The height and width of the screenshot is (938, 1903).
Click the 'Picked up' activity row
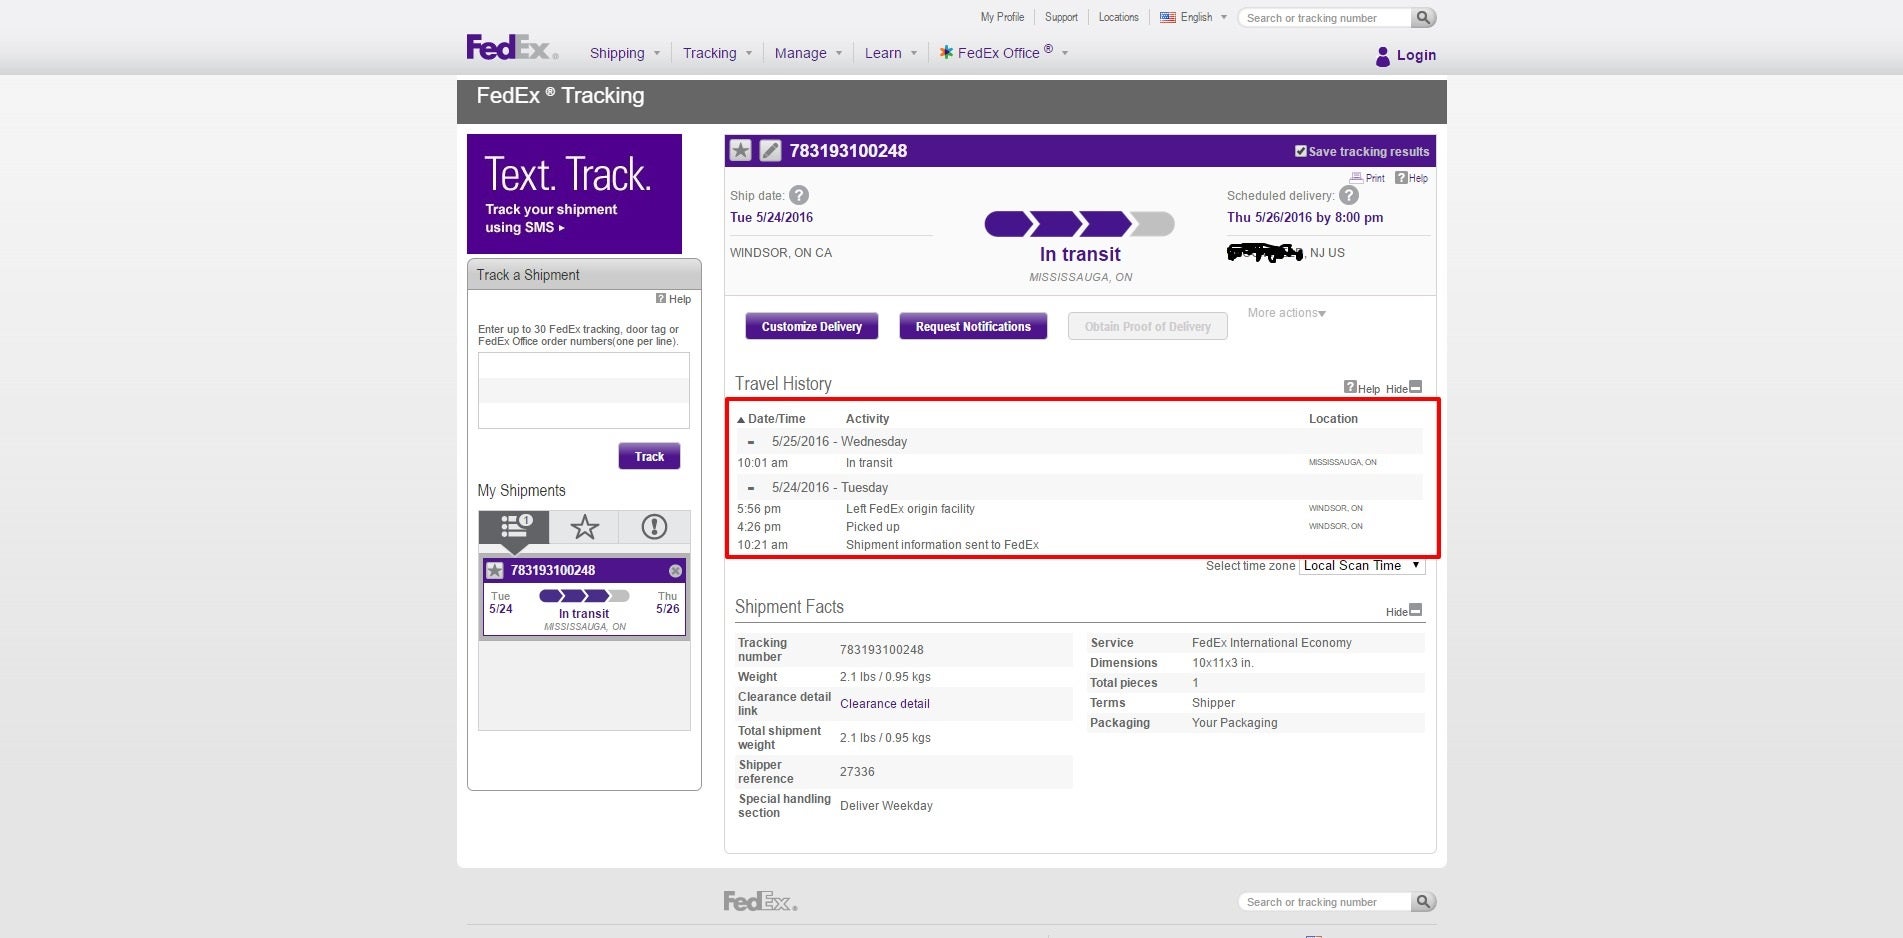click(1080, 527)
